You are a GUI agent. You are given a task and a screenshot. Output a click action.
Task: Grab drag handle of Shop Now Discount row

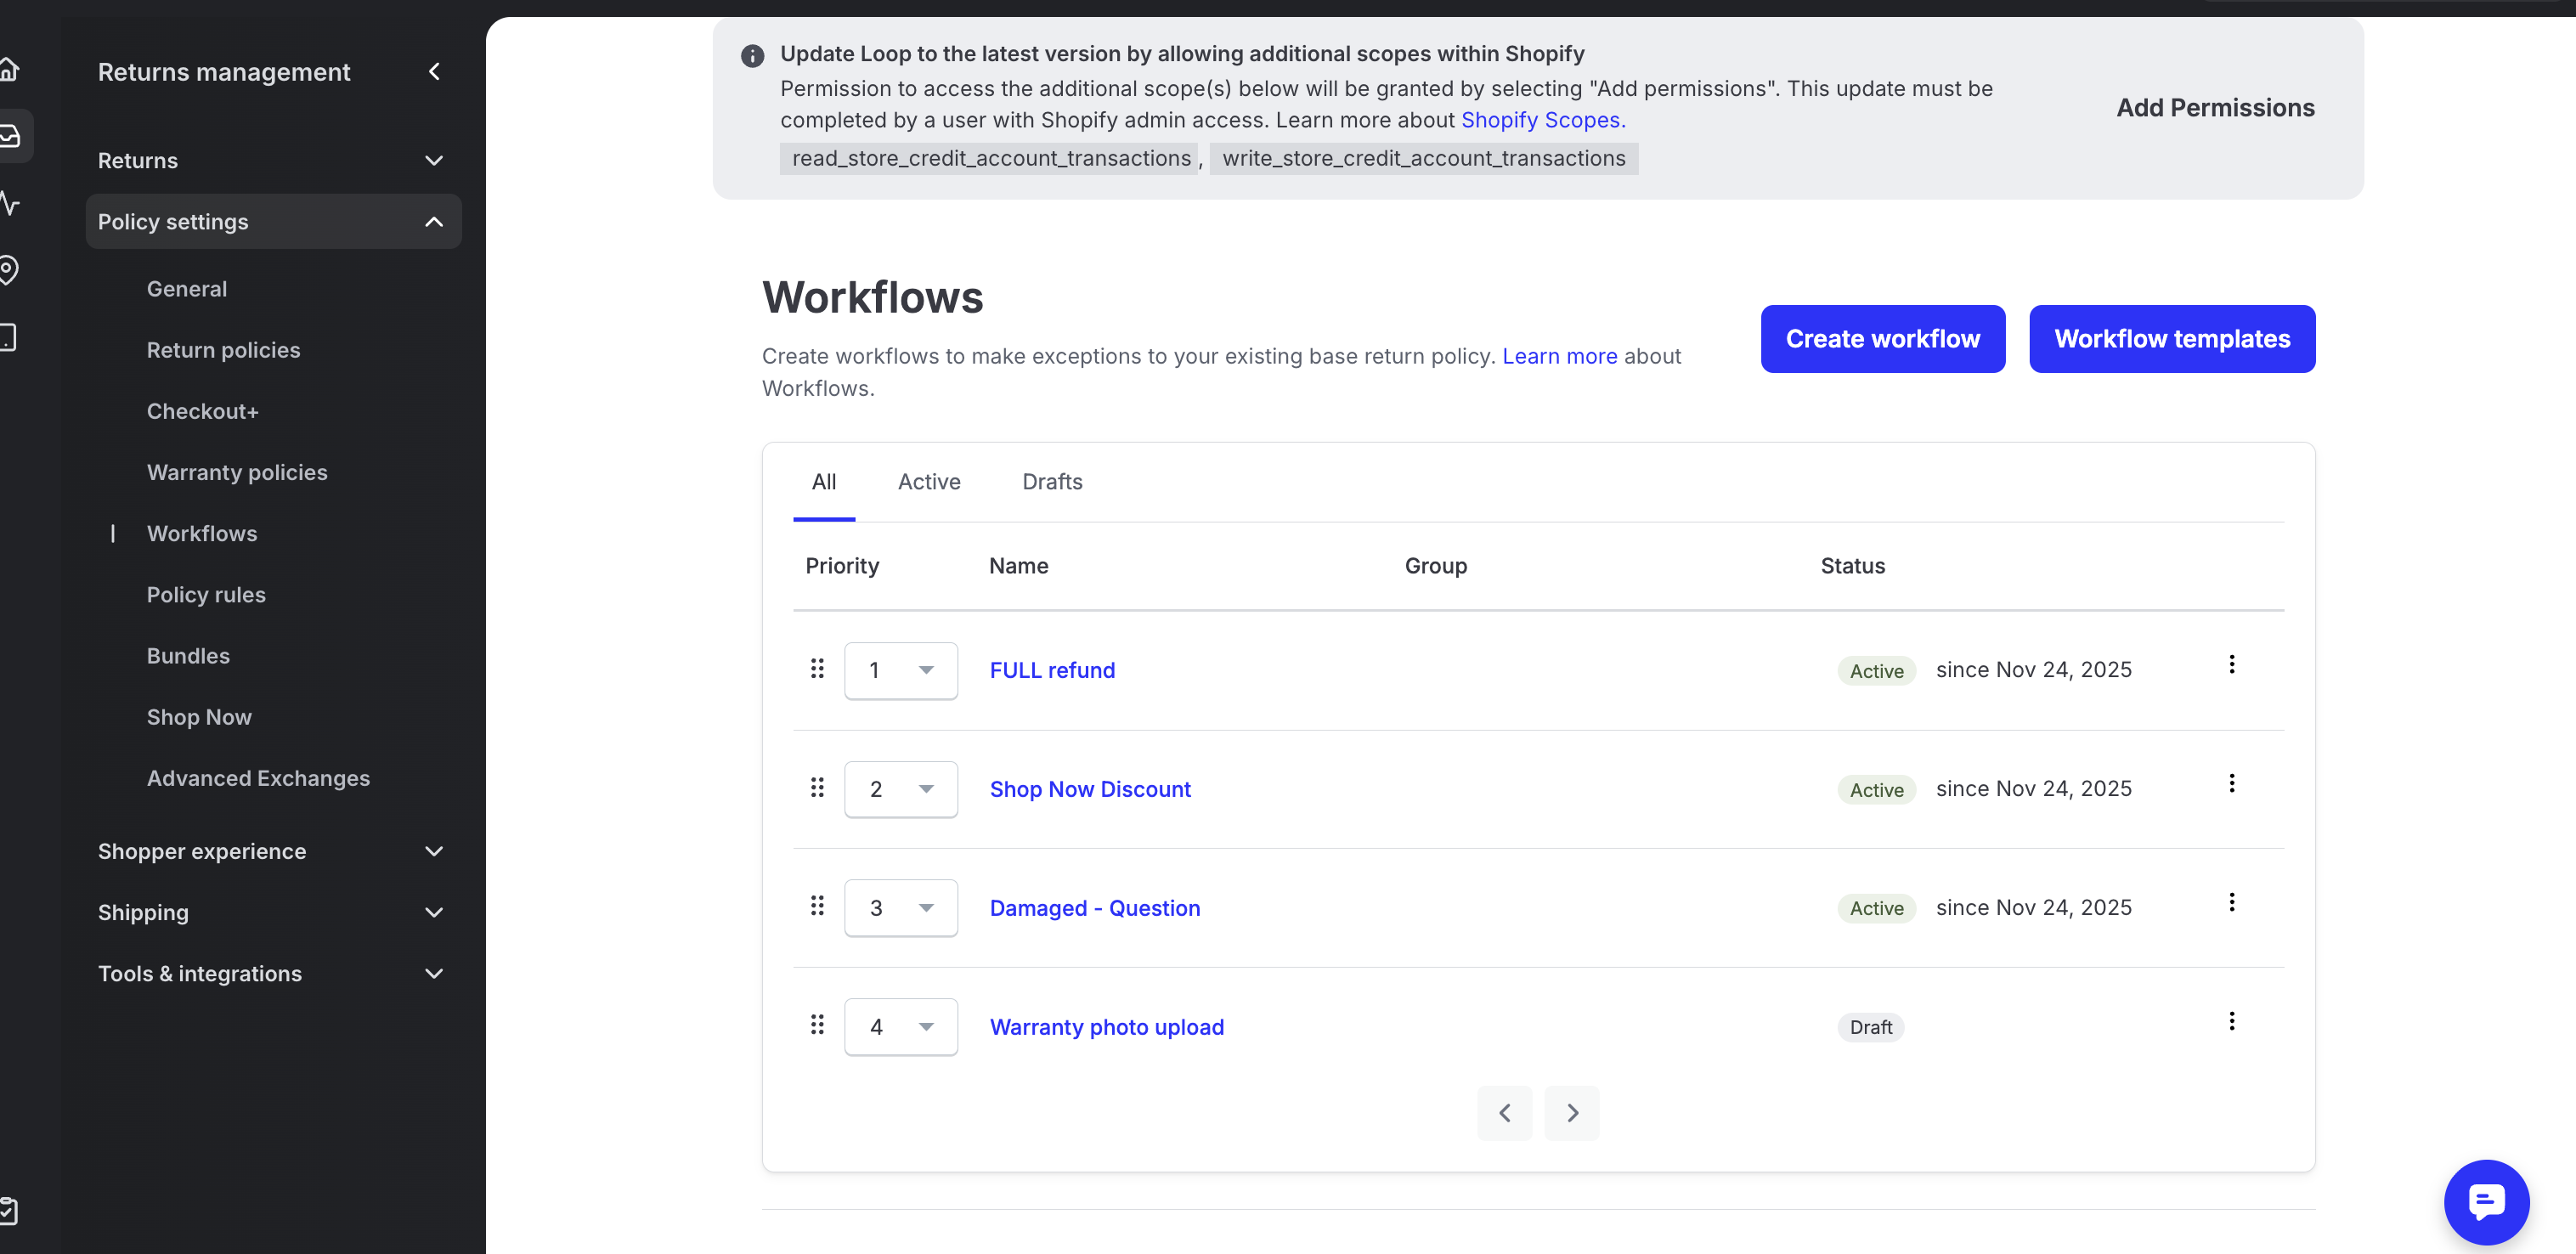tap(817, 788)
